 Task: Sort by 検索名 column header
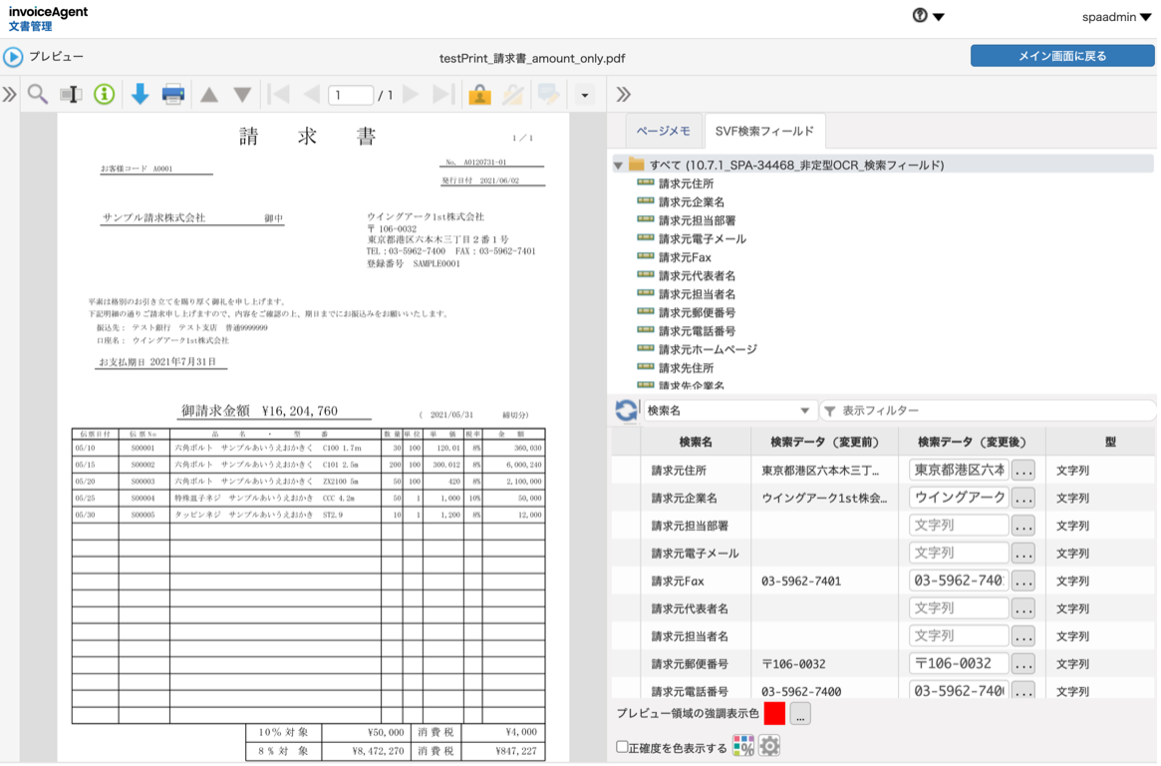point(695,442)
